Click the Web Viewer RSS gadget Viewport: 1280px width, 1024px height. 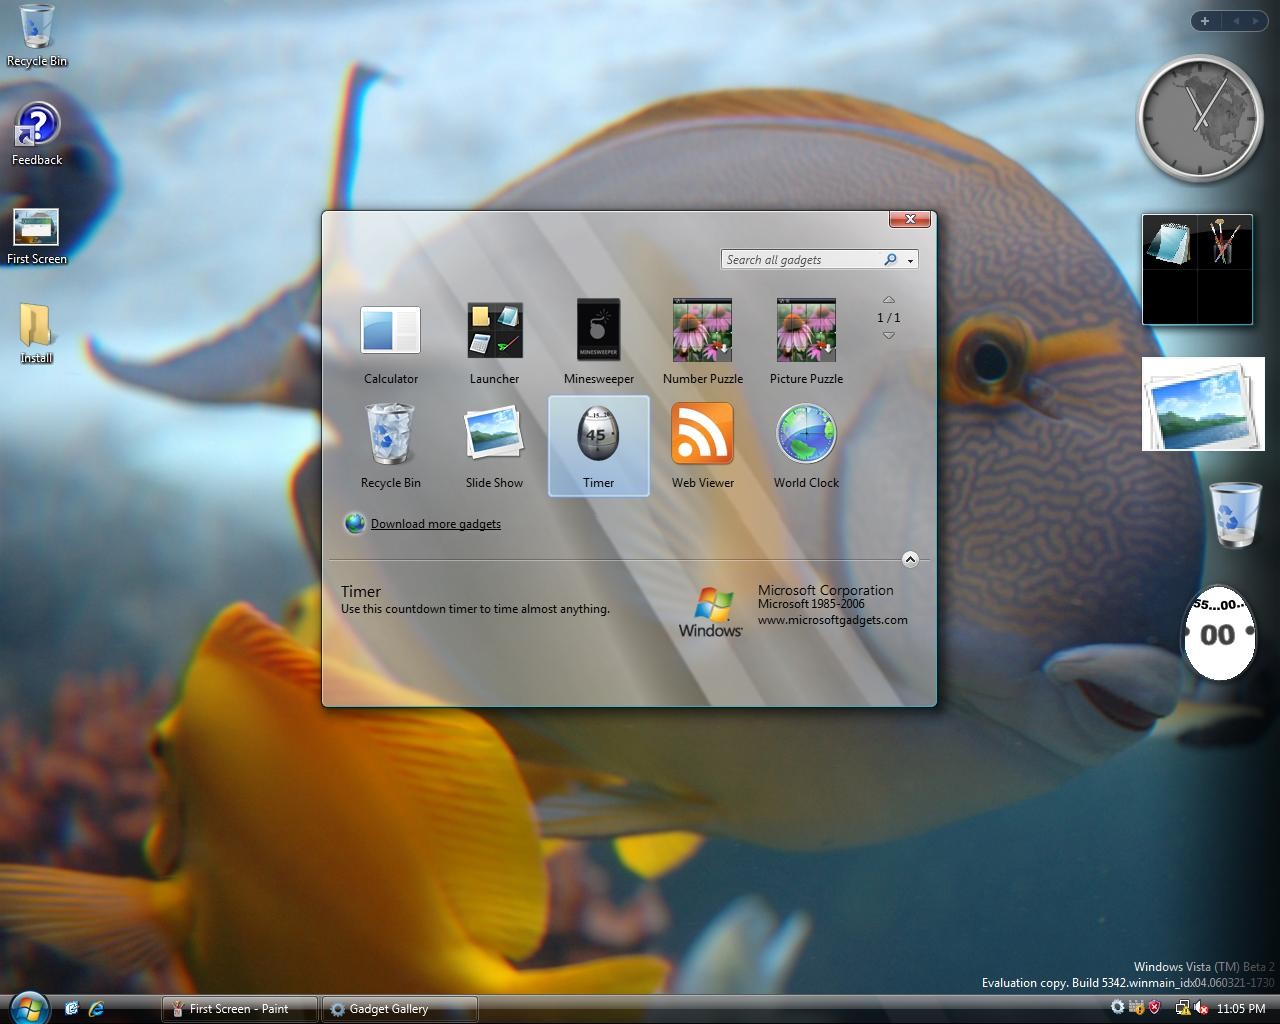702,436
